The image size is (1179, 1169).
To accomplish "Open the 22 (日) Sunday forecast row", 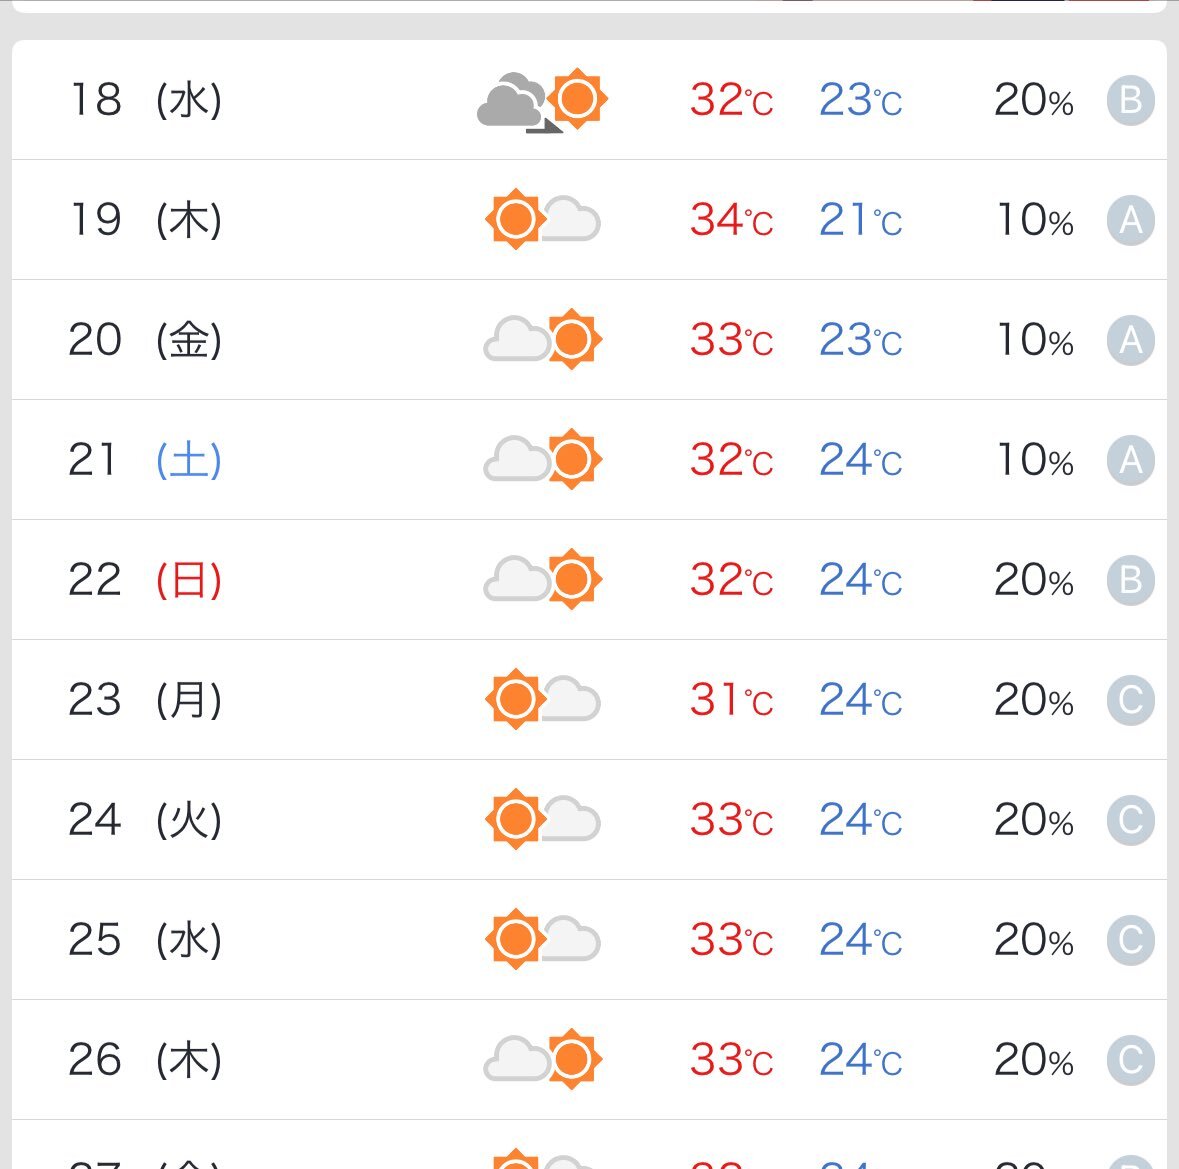I will coord(590,580).
